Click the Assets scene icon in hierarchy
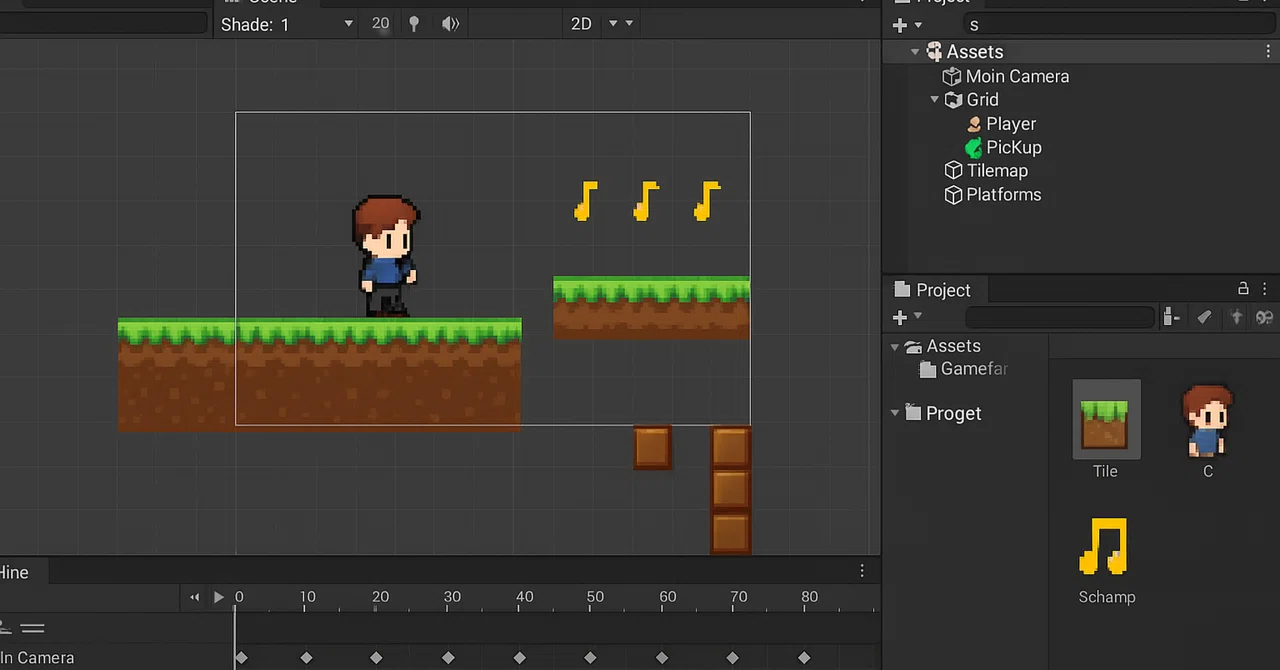This screenshot has height=670, width=1280. coord(934,52)
